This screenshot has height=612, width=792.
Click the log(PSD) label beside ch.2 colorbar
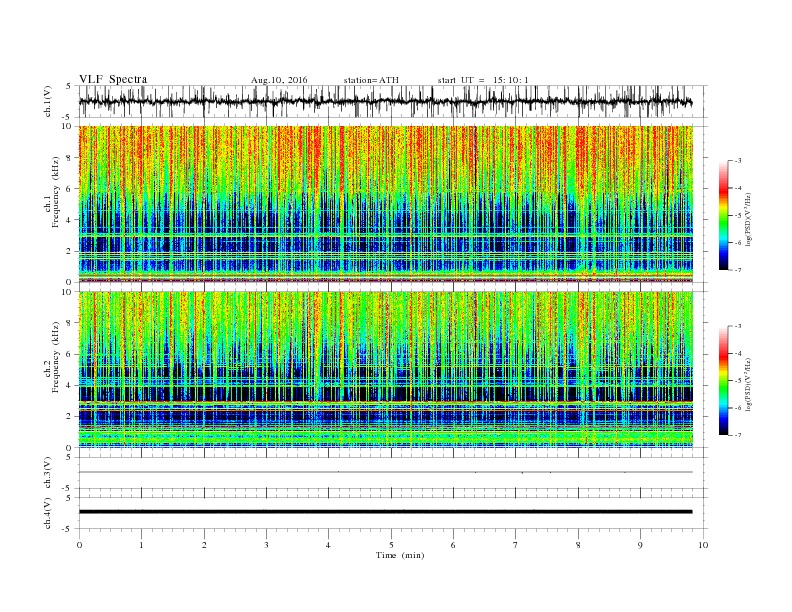point(748,384)
